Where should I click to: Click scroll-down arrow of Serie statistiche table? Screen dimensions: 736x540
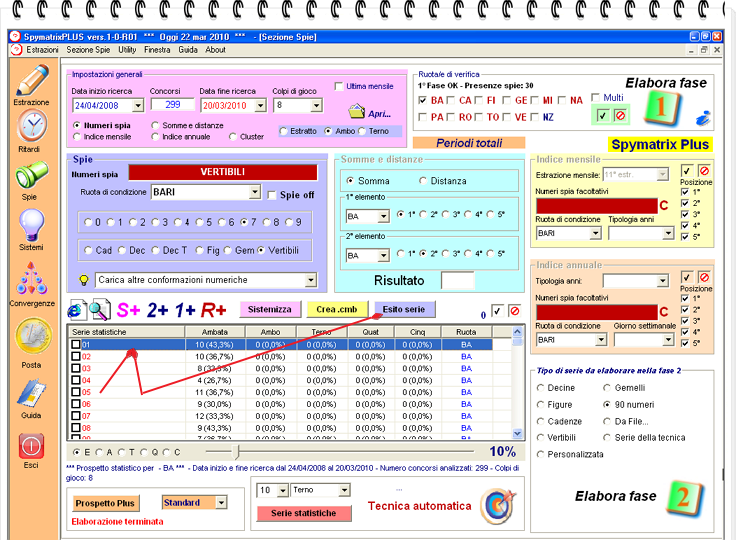click(517, 433)
